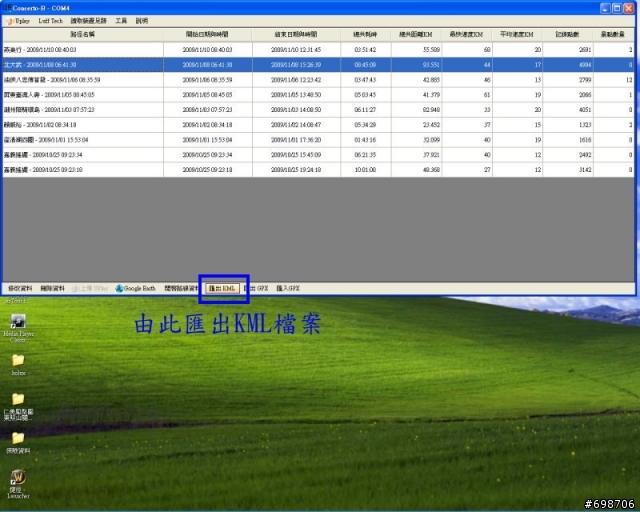Sort by the last (rightmost) column header
Image resolution: width=640 pixels, height=512 pixels.
click(x=613, y=34)
